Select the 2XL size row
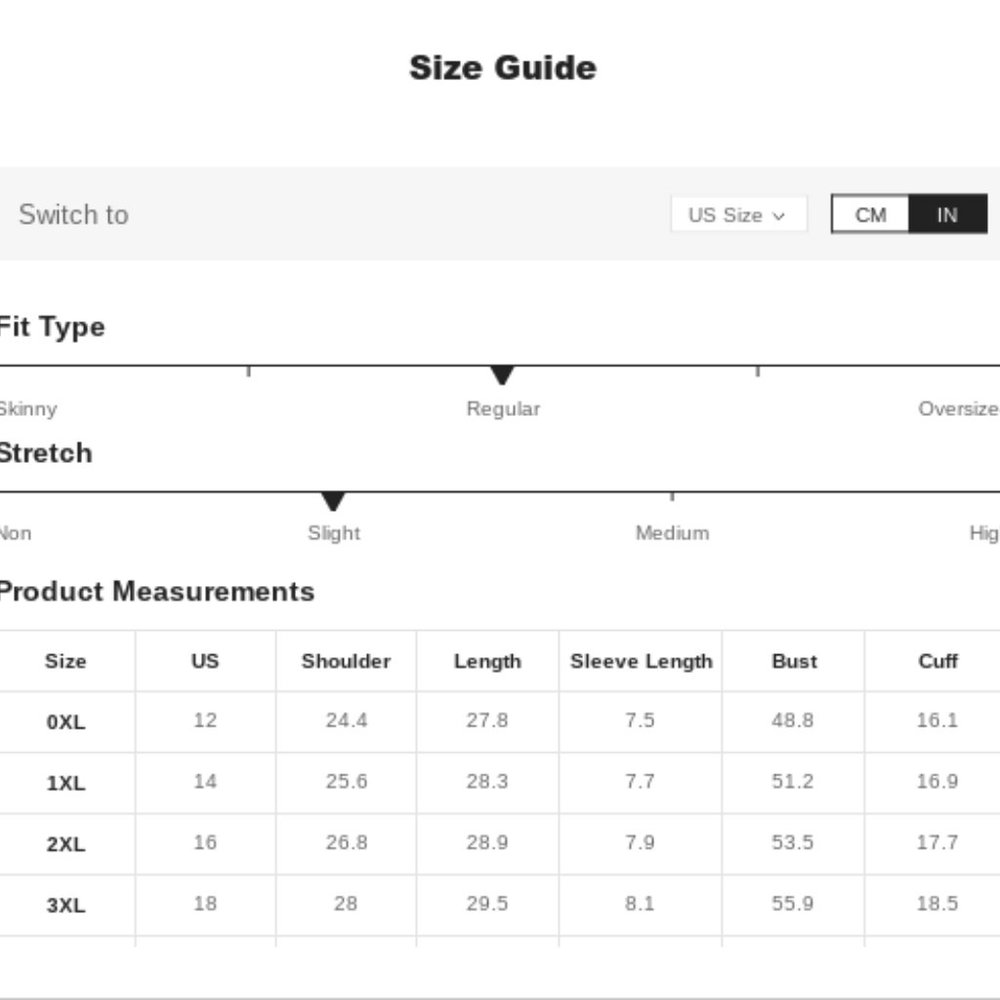 (66, 844)
